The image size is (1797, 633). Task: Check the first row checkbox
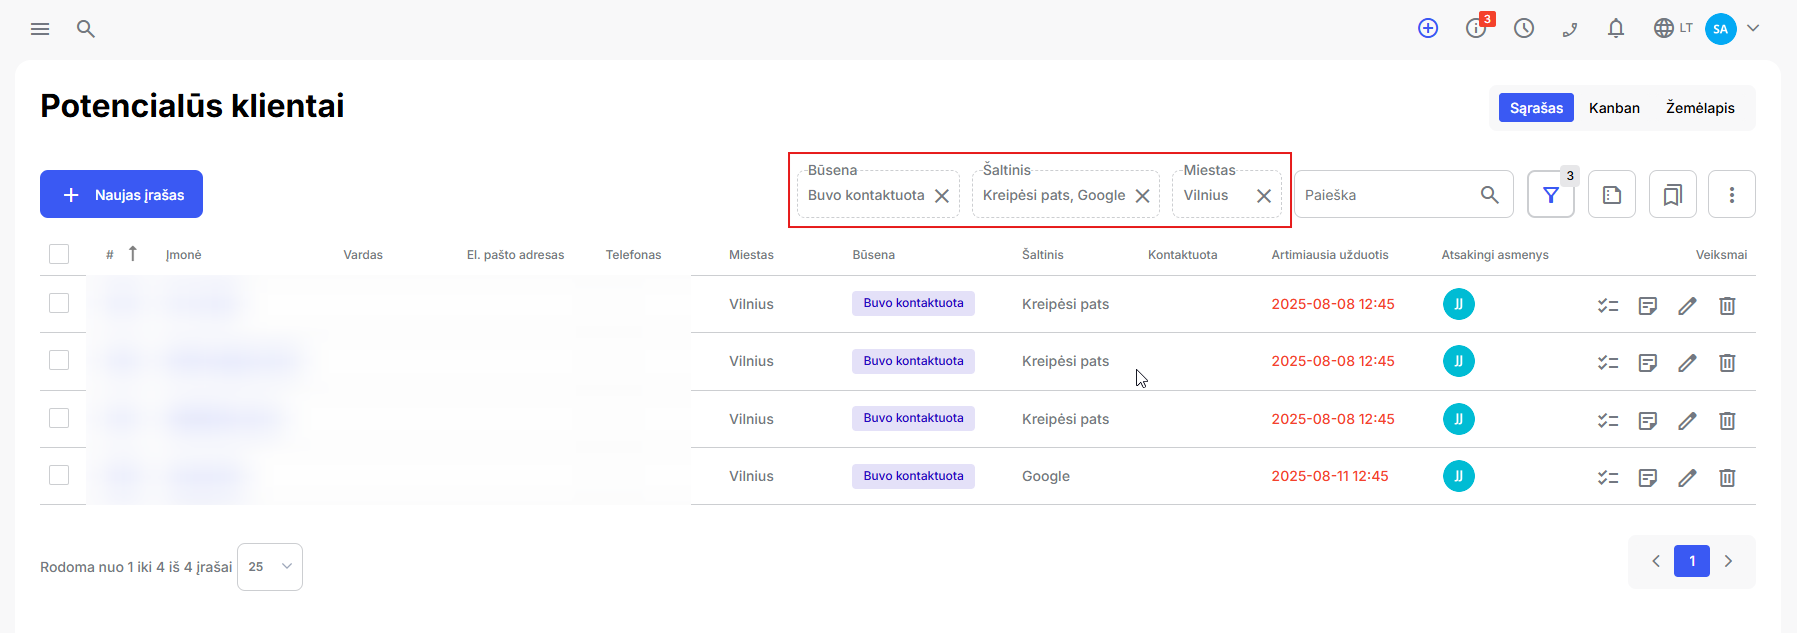coord(59,303)
